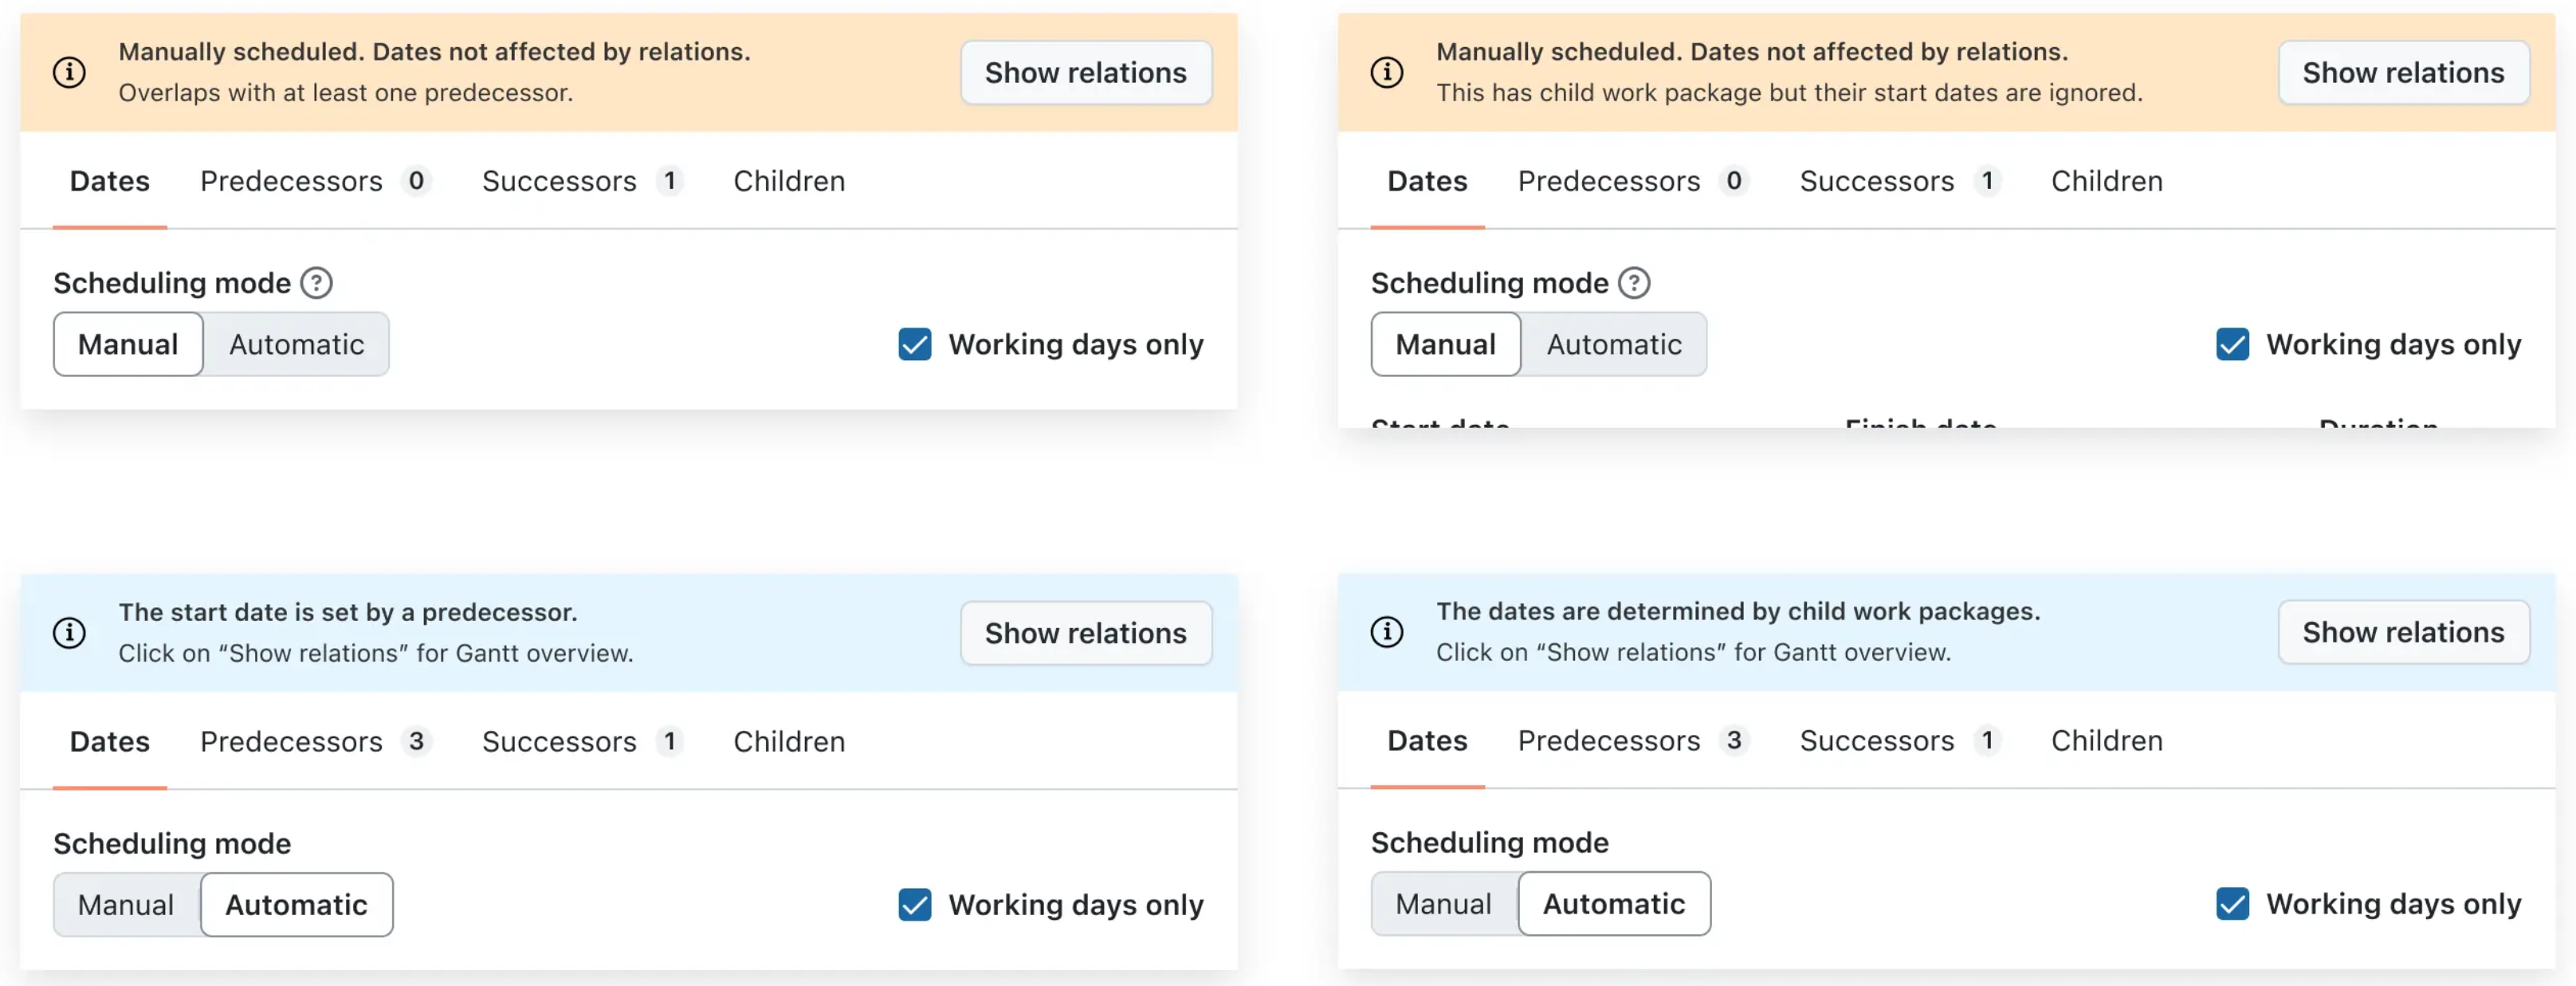Select Manual mode in bottom-right panel
2576x986 pixels.
click(x=1443, y=904)
